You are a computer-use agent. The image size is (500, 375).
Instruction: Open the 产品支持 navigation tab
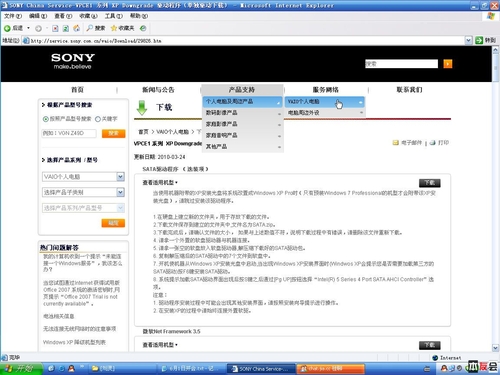[242, 90]
